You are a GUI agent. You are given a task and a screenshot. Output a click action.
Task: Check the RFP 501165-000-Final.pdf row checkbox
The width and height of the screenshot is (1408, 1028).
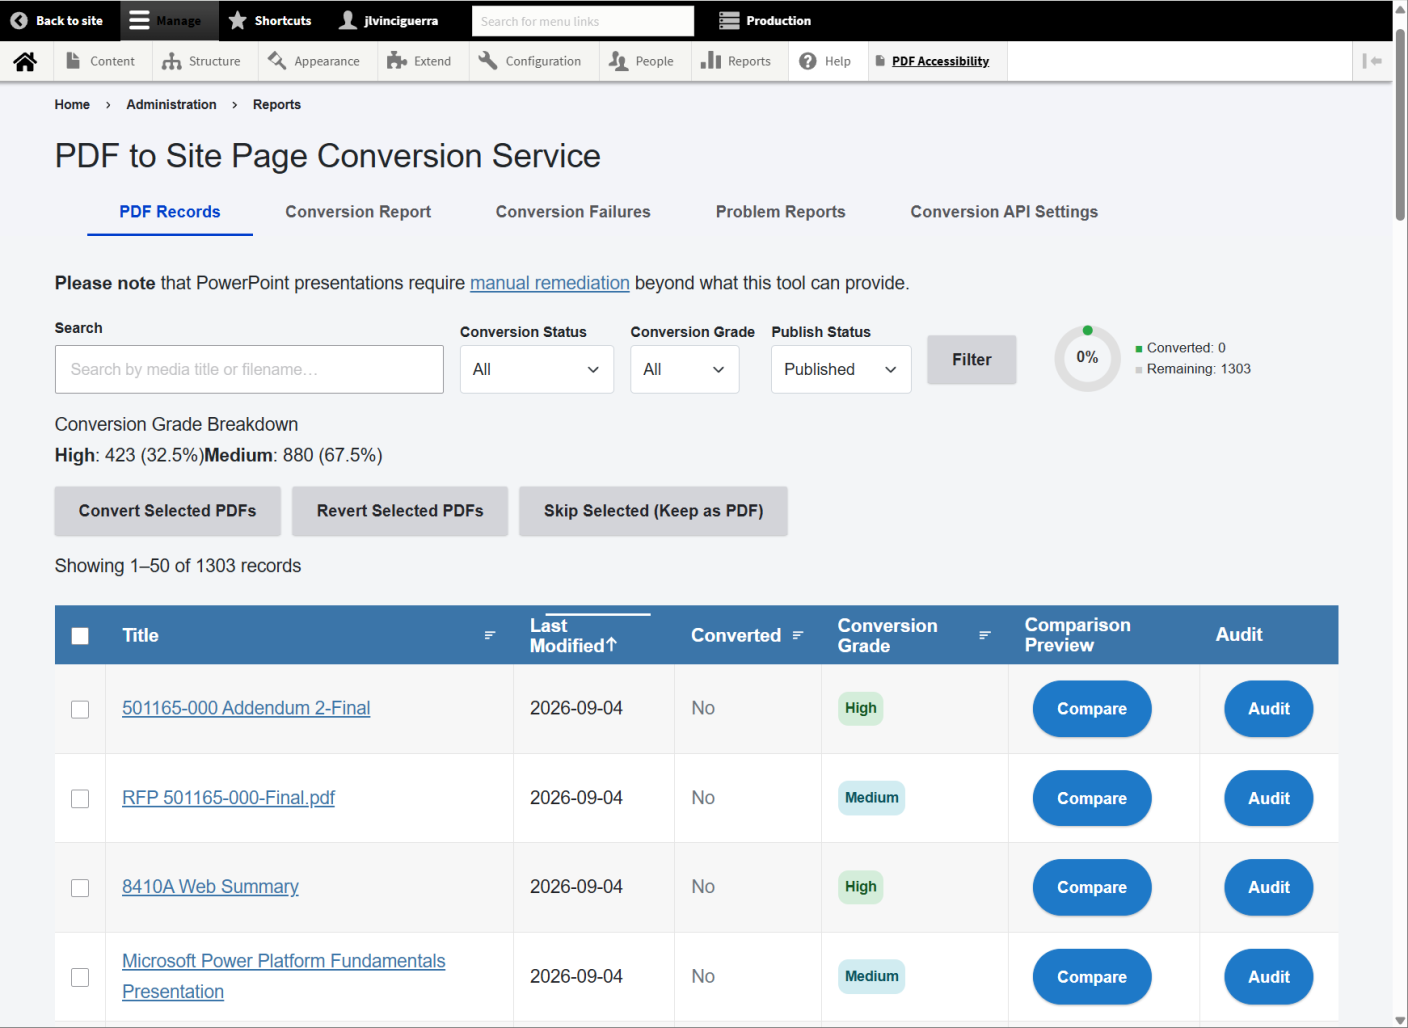click(x=80, y=798)
